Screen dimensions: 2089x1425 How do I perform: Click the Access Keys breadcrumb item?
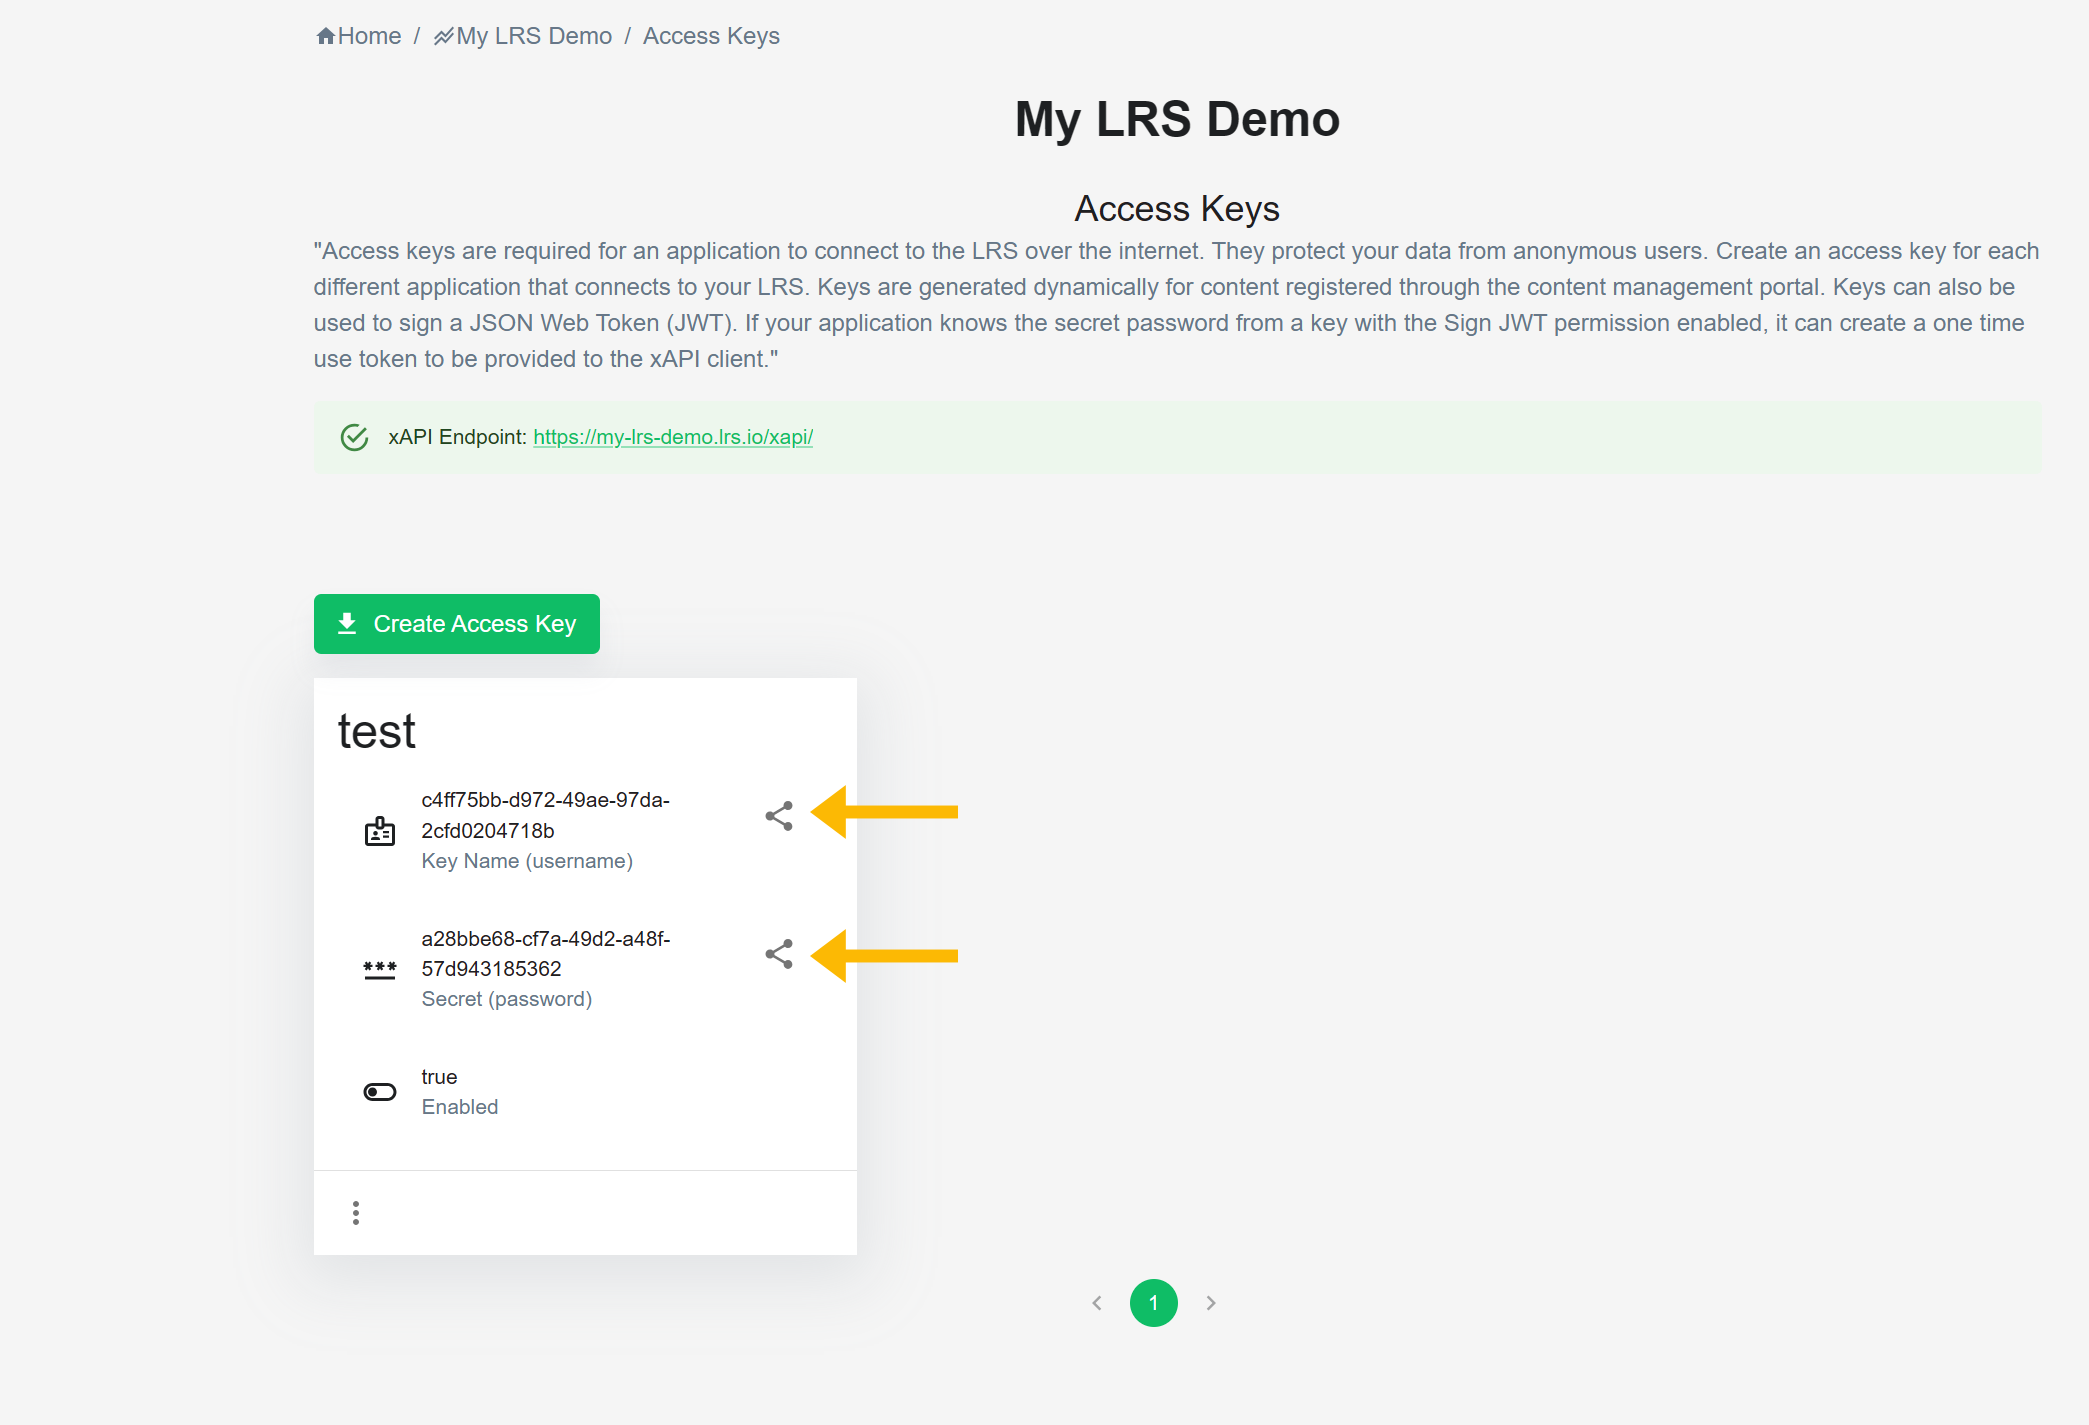pos(710,36)
